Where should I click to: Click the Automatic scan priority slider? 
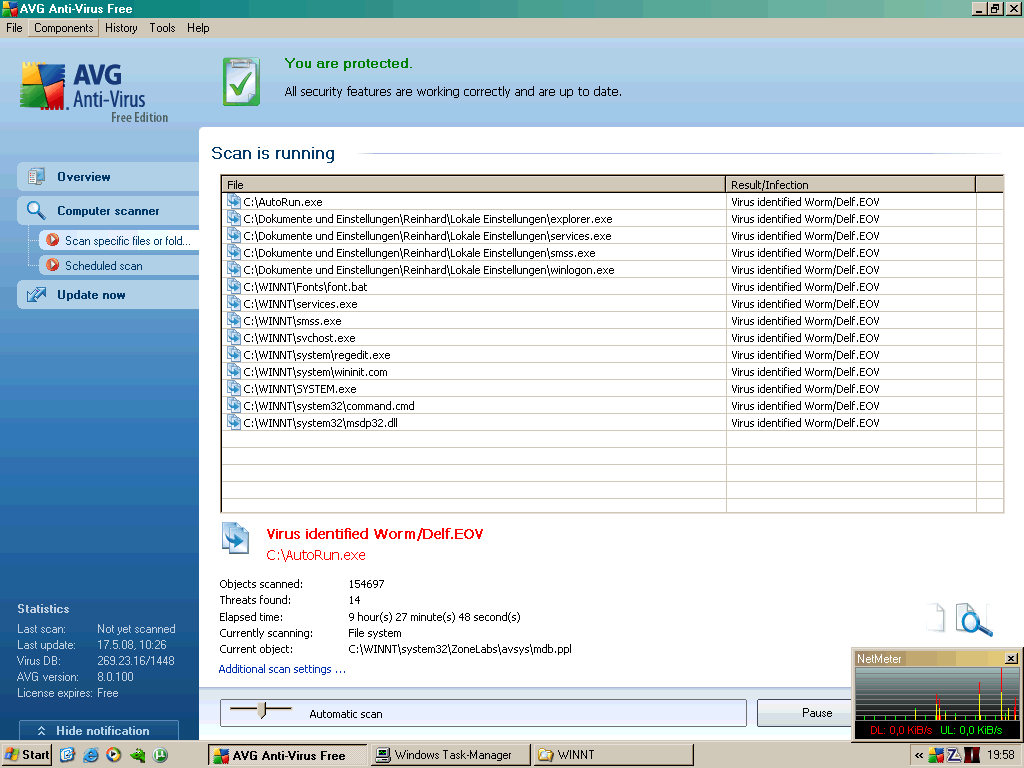(262, 710)
